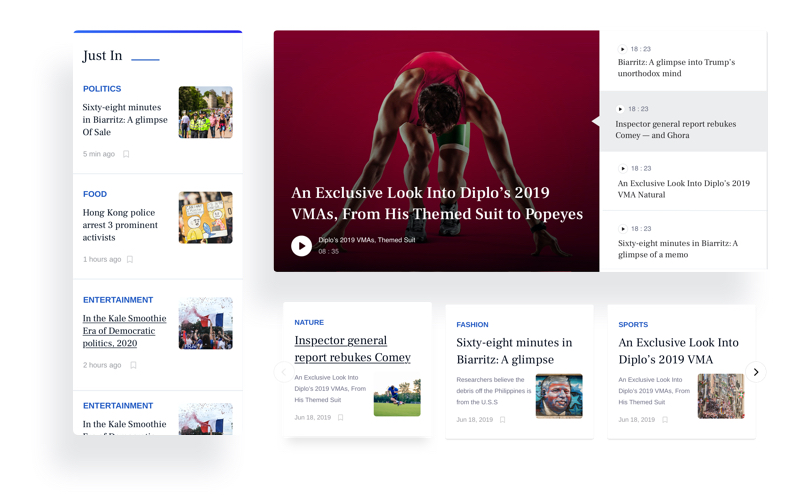Open the FOOD category label
This screenshot has height=498, width=798.
pos(95,194)
